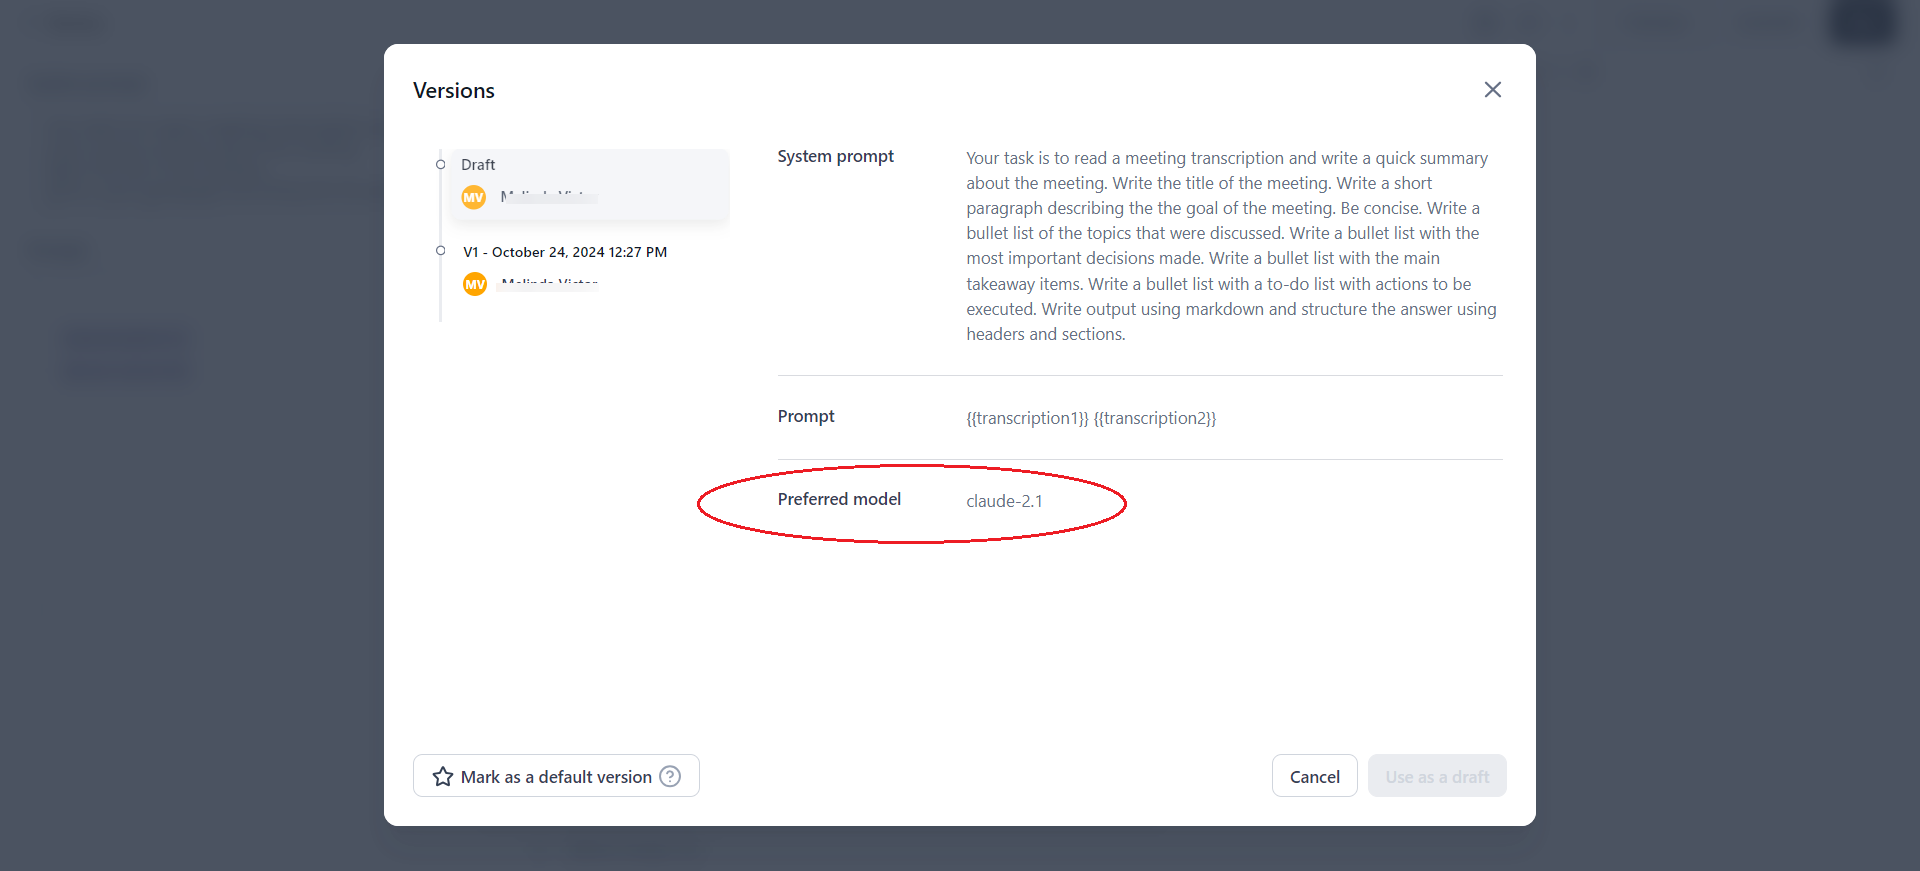The width and height of the screenshot is (1920, 871).
Task: Click the star icon for default version
Action: tap(443, 777)
